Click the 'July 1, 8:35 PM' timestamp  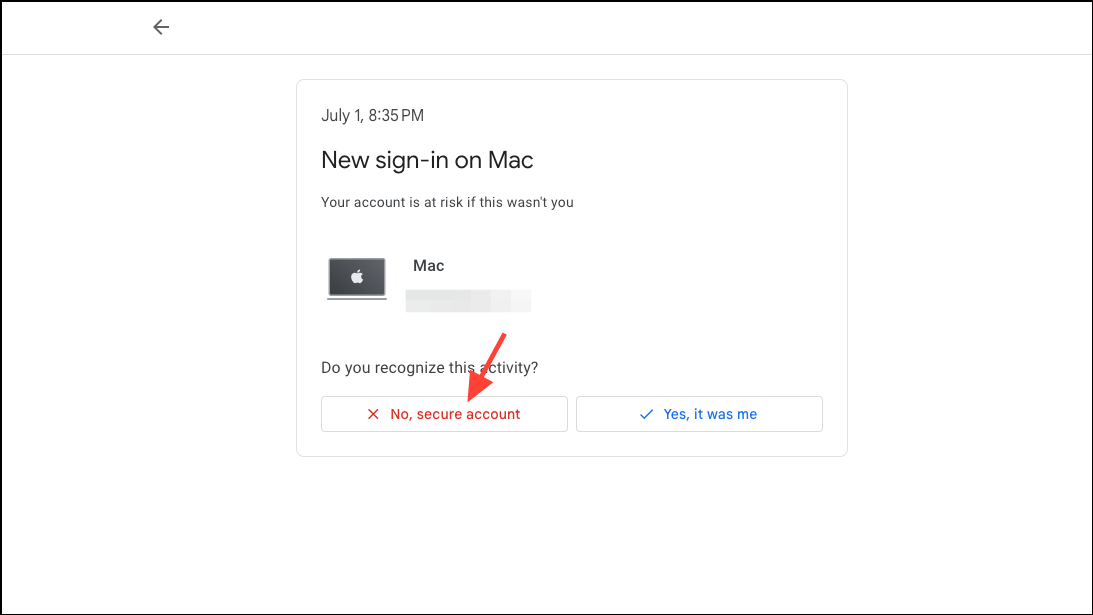tap(372, 116)
